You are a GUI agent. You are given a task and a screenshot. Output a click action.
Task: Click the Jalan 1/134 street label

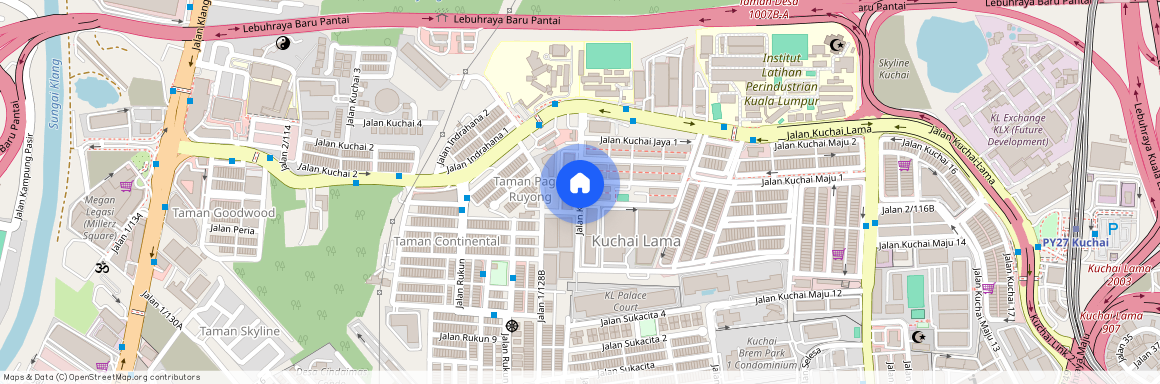[x=127, y=232]
